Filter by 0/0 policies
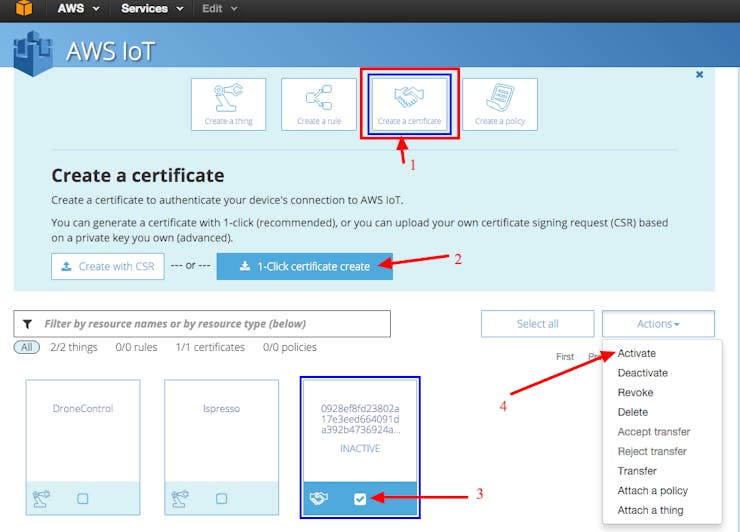Screen dimensions: 740x532 tap(290, 347)
